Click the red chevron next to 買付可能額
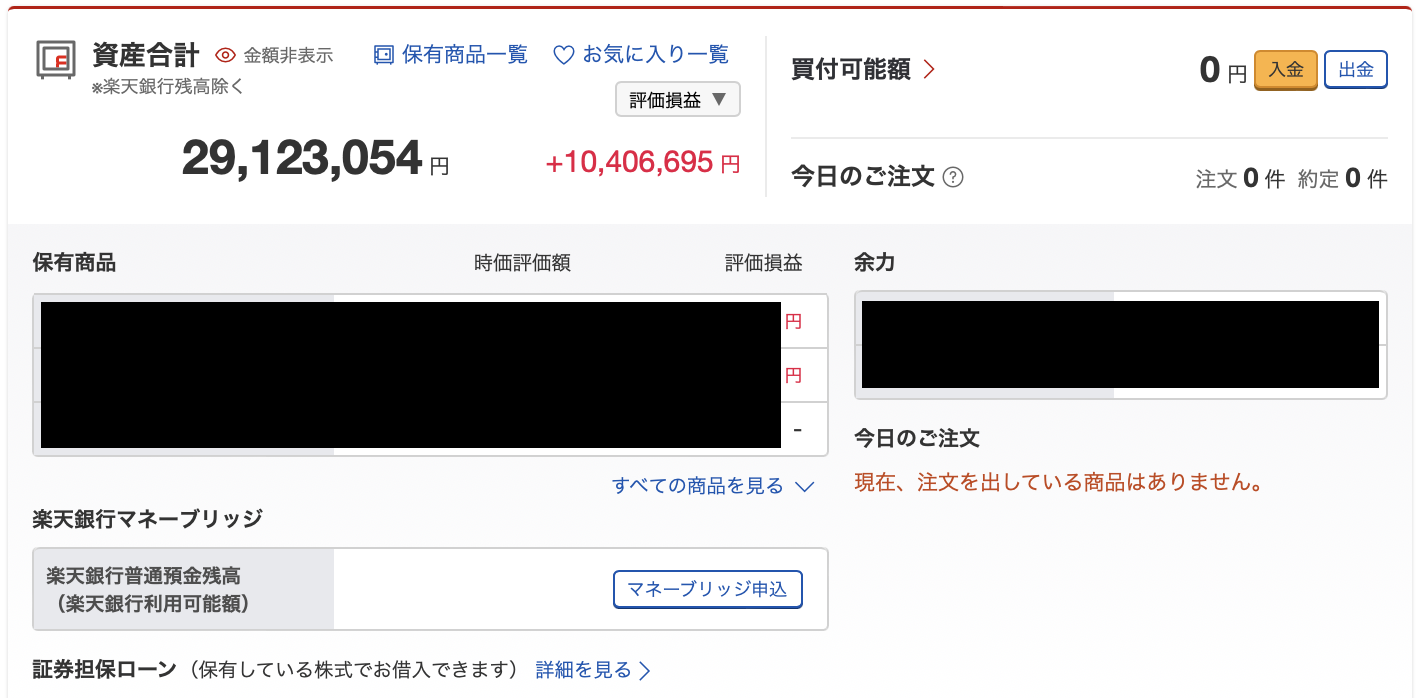Image resolution: width=1420 pixels, height=698 pixels. pyautogui.click(x=929, y=70)
